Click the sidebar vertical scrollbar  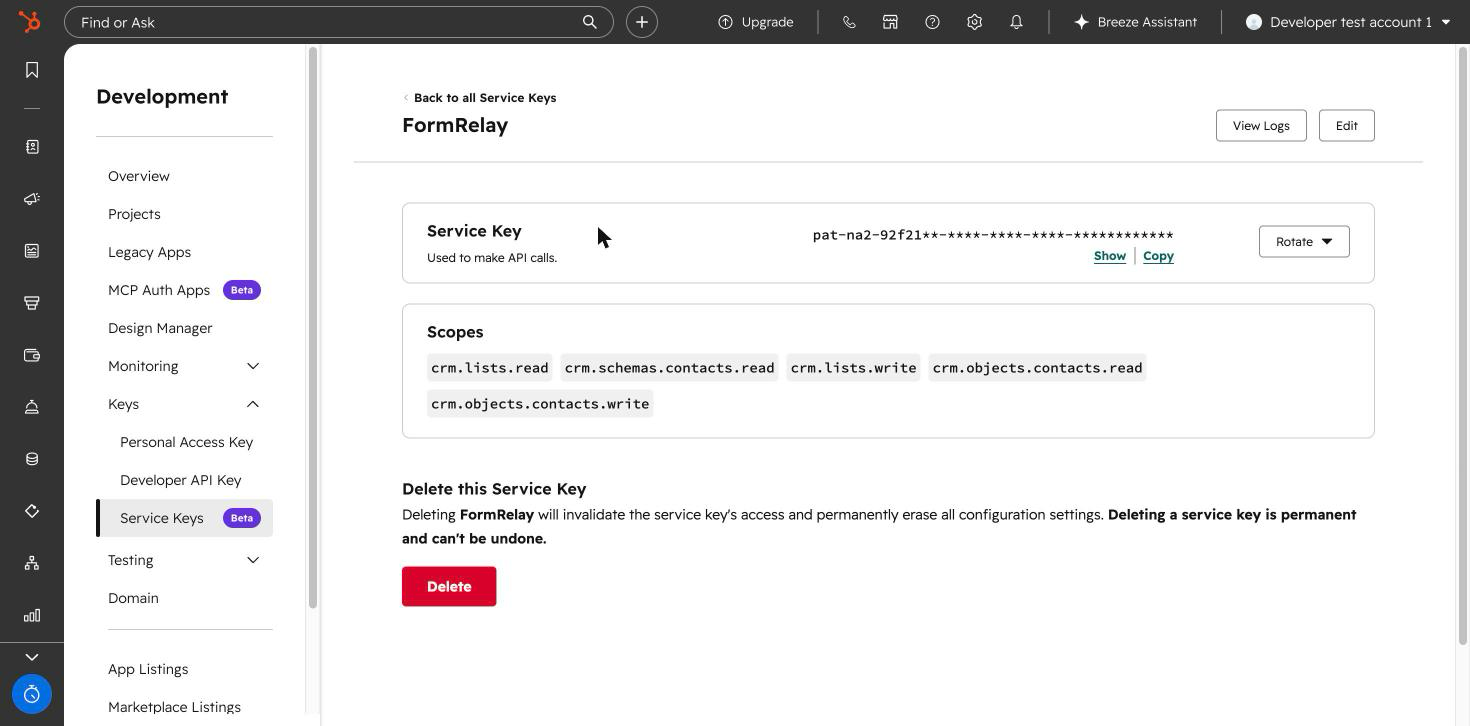[x=313, y=327]
